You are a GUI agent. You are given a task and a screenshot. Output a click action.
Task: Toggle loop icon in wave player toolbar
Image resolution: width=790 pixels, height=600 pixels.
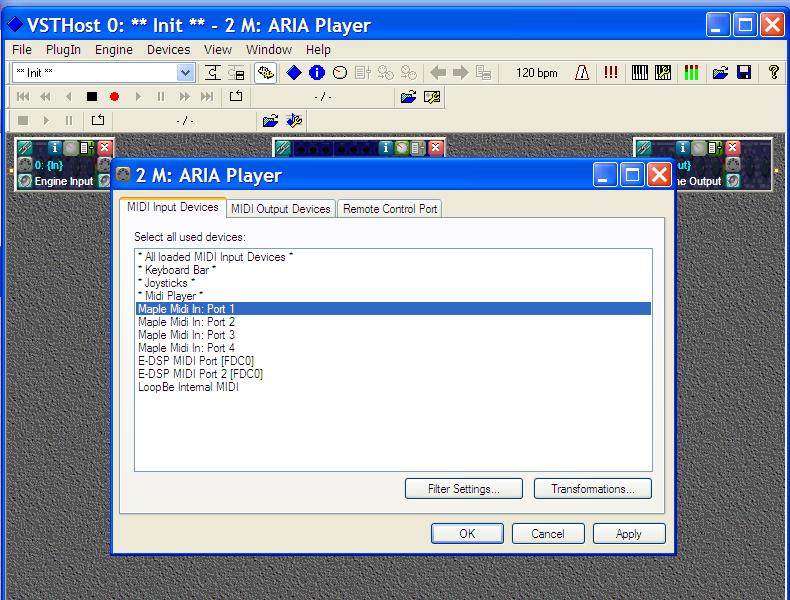pos(98,120)
